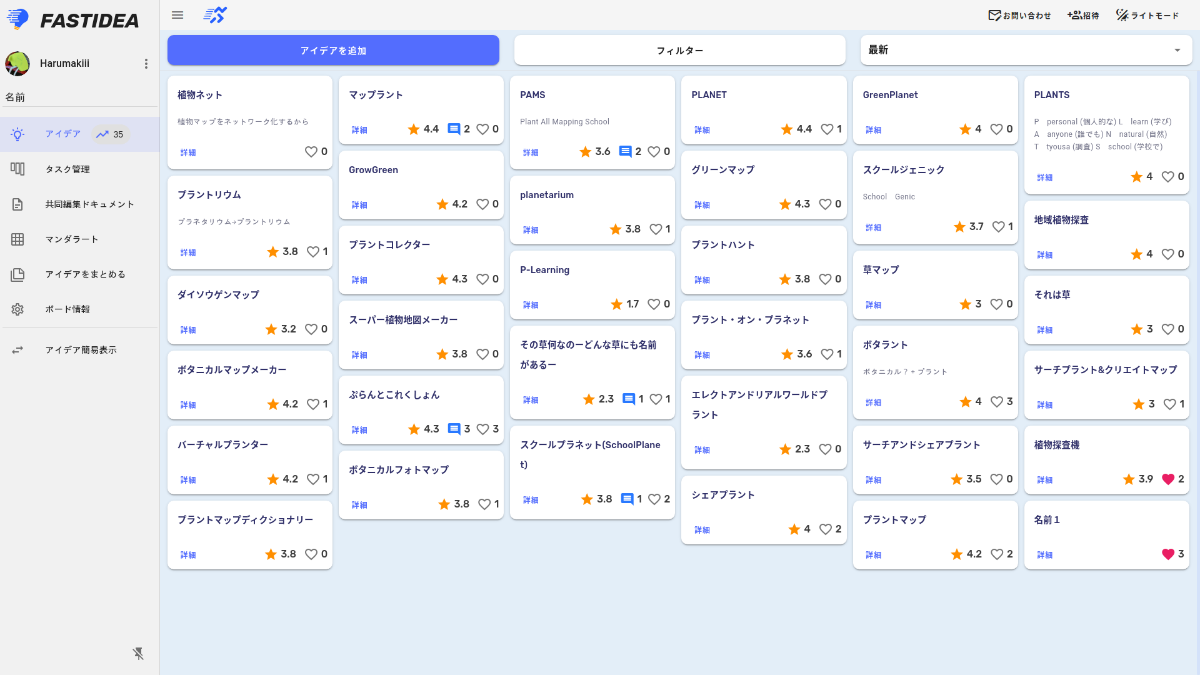Viewport: 1200px width, 675px height.
Task: Click comment icon on マップラント card
Action: click(x=454, y=129)
